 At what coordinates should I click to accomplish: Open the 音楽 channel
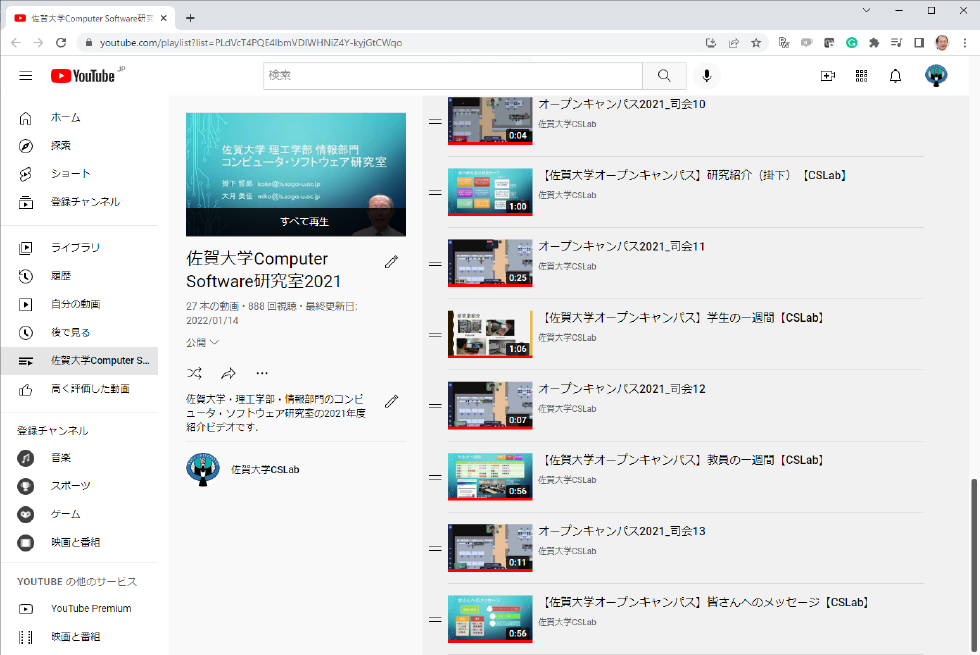[79, 458]
